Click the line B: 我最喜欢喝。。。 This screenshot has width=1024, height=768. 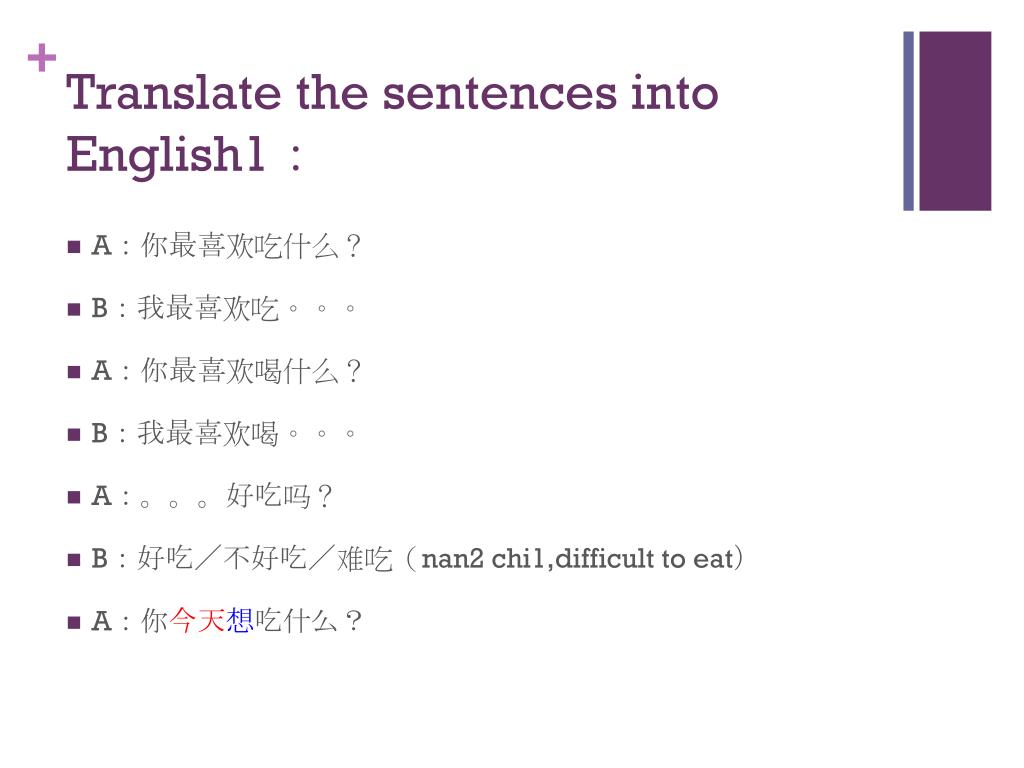(224, 434)
